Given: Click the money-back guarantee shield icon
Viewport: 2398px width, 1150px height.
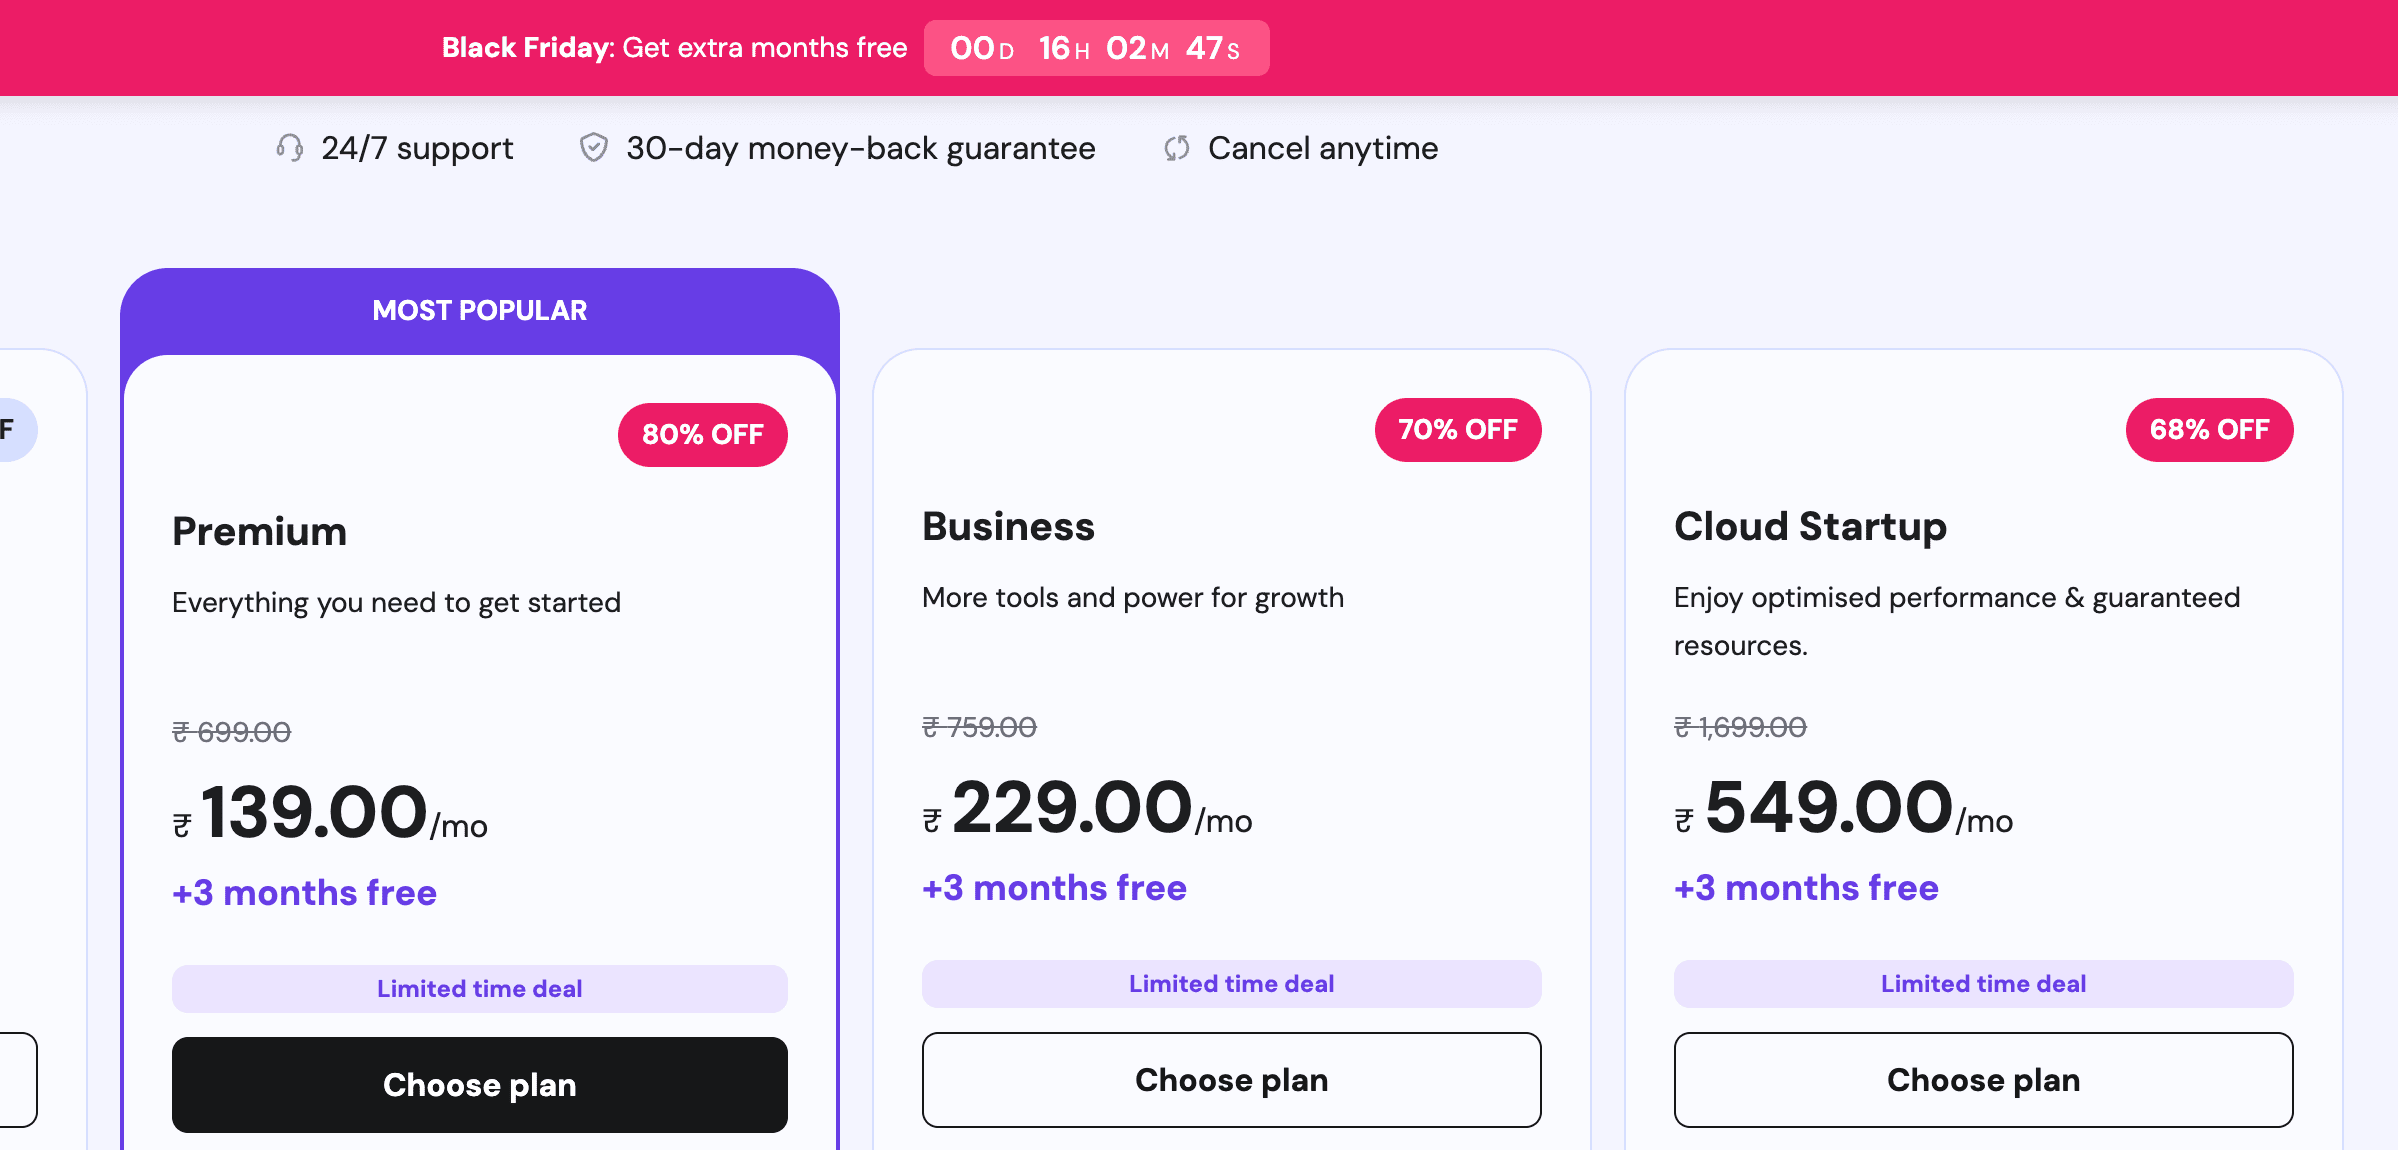Looking at the screenshot, I should [x=594, y=148].
